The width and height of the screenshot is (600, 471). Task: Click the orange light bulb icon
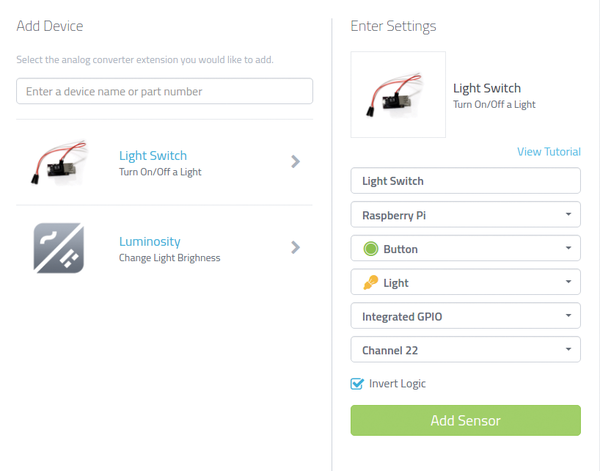[x=370, y=282]
